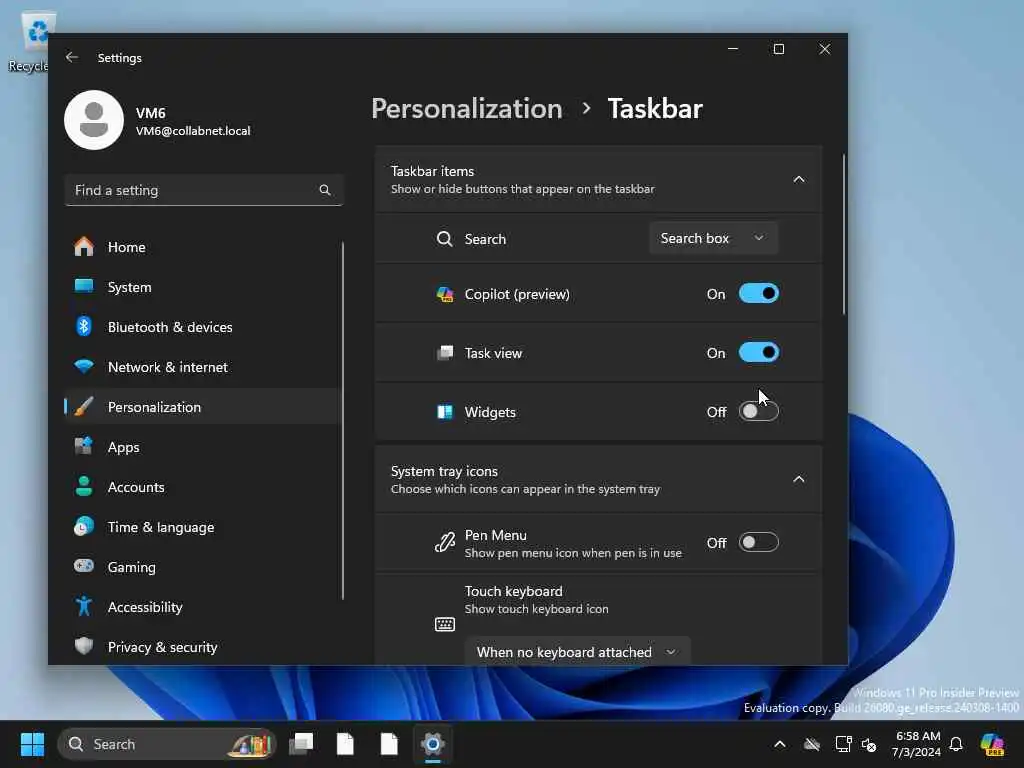This screenshot has width=1024, height=768.
Task: Enable the Pen Menu toggle
Action: tap(759, 542)
